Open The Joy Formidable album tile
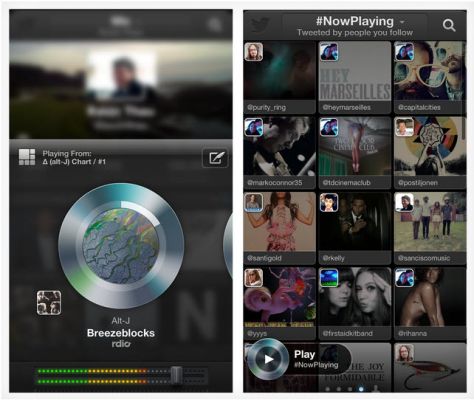474x400 pixels. click(355, 367)
